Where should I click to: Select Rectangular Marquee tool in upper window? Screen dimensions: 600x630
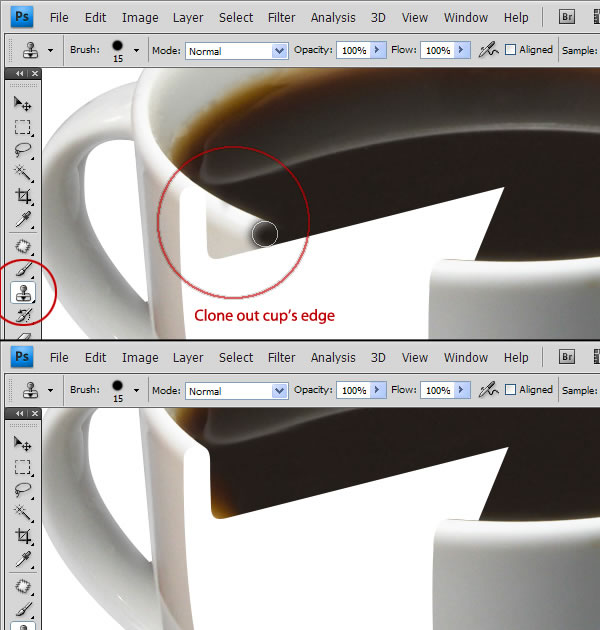click(x=23, y=127)
